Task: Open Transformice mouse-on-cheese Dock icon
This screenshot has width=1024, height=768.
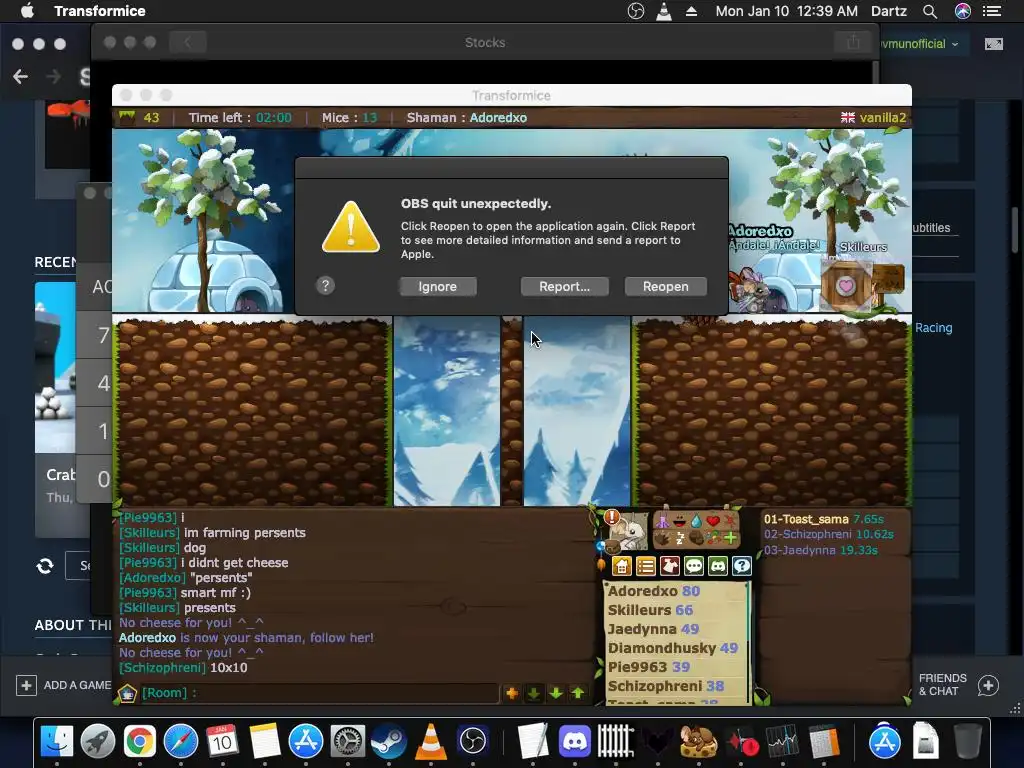Action: tap(699, 741)
